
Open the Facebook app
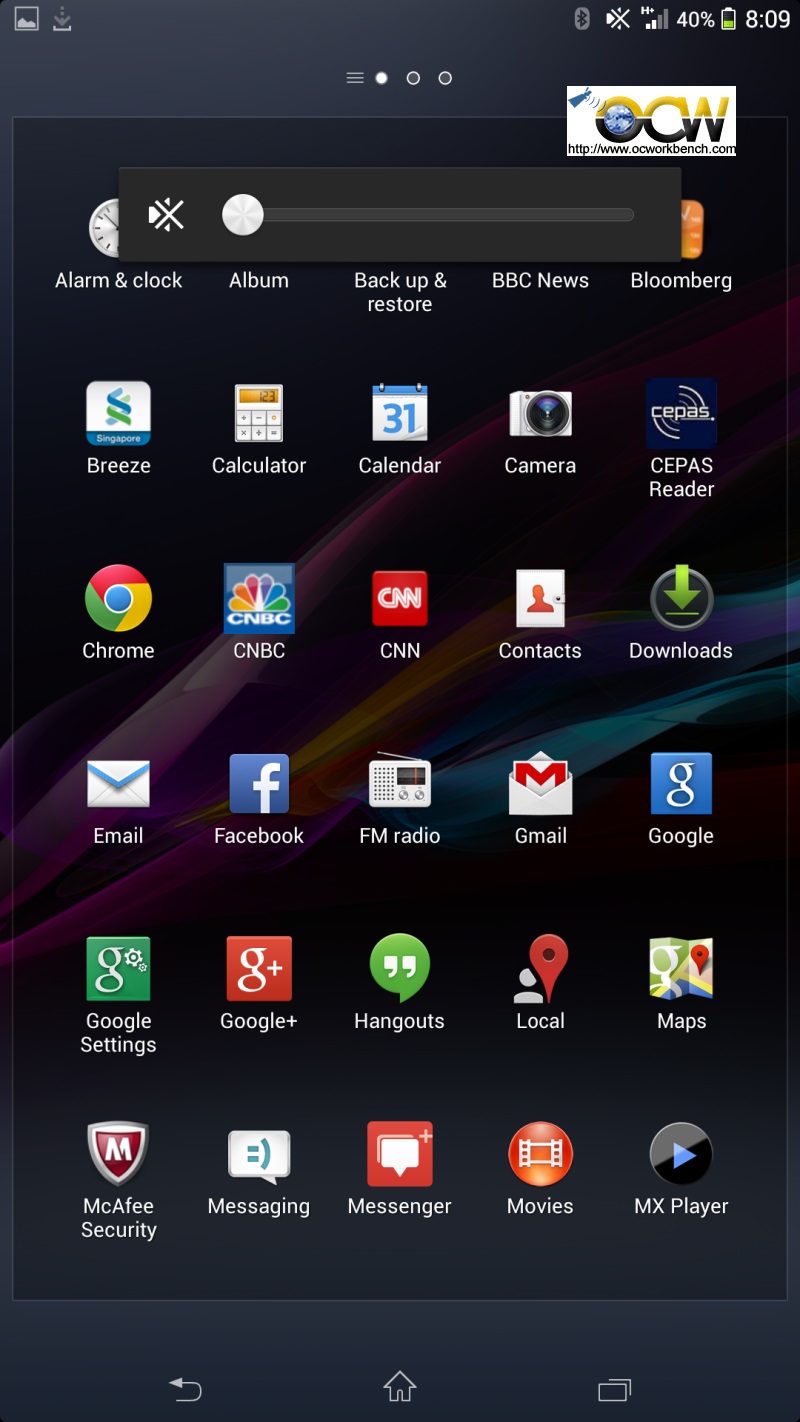259,784
